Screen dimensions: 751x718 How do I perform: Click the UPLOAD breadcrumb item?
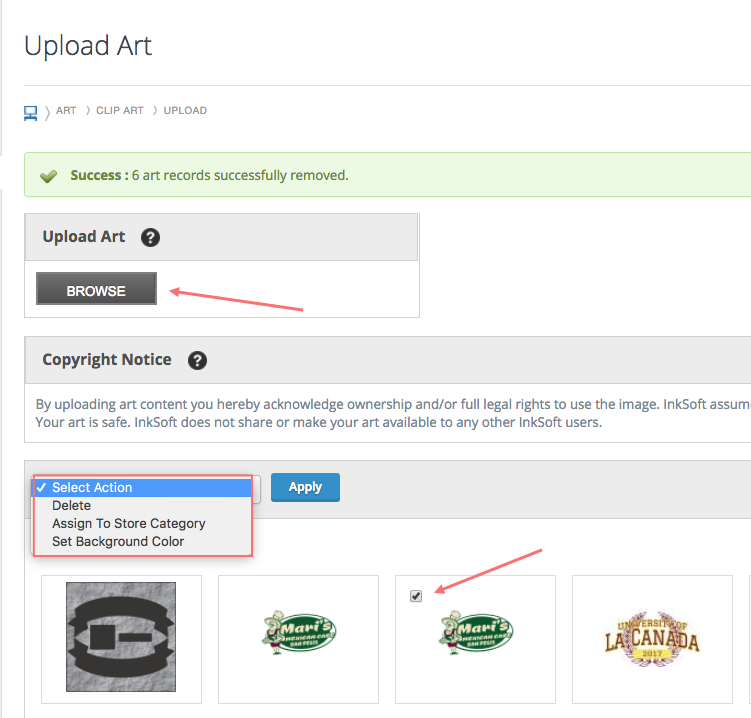click(185, 111)
